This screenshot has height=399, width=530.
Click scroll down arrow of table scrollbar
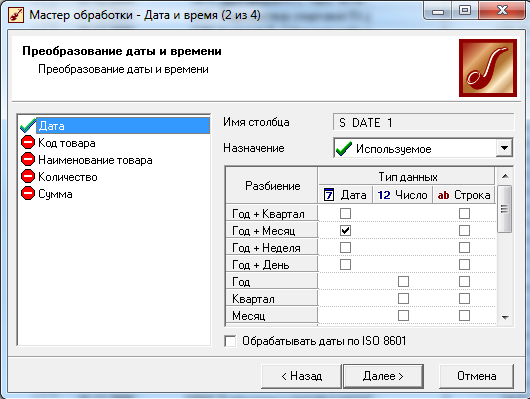click(x=505, y=318)
